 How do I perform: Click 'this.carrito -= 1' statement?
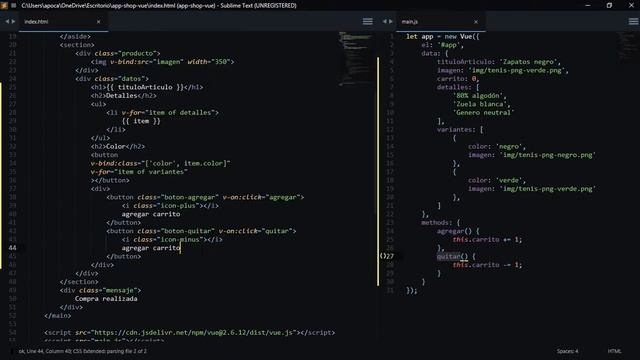click(487, 265)
